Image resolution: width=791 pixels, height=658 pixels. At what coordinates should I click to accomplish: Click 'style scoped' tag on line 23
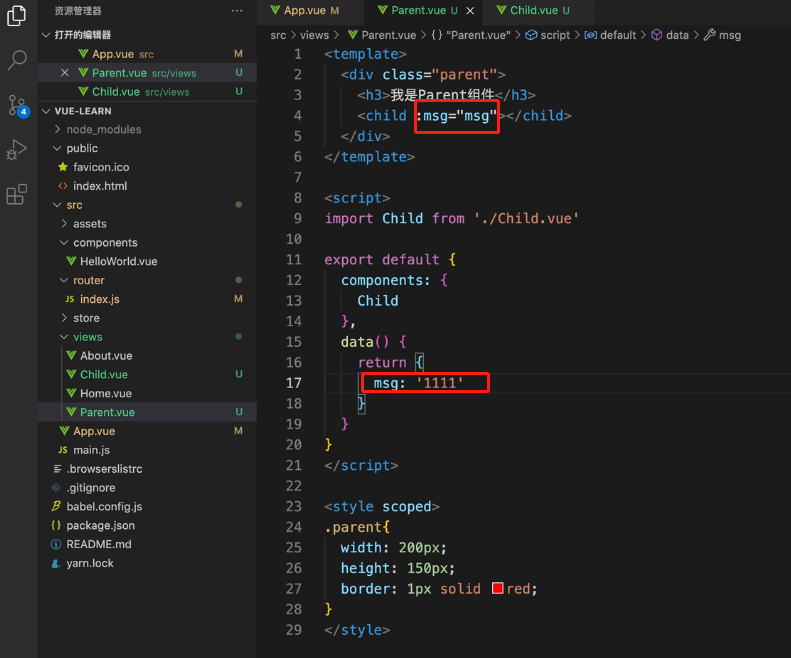(382, 506)
